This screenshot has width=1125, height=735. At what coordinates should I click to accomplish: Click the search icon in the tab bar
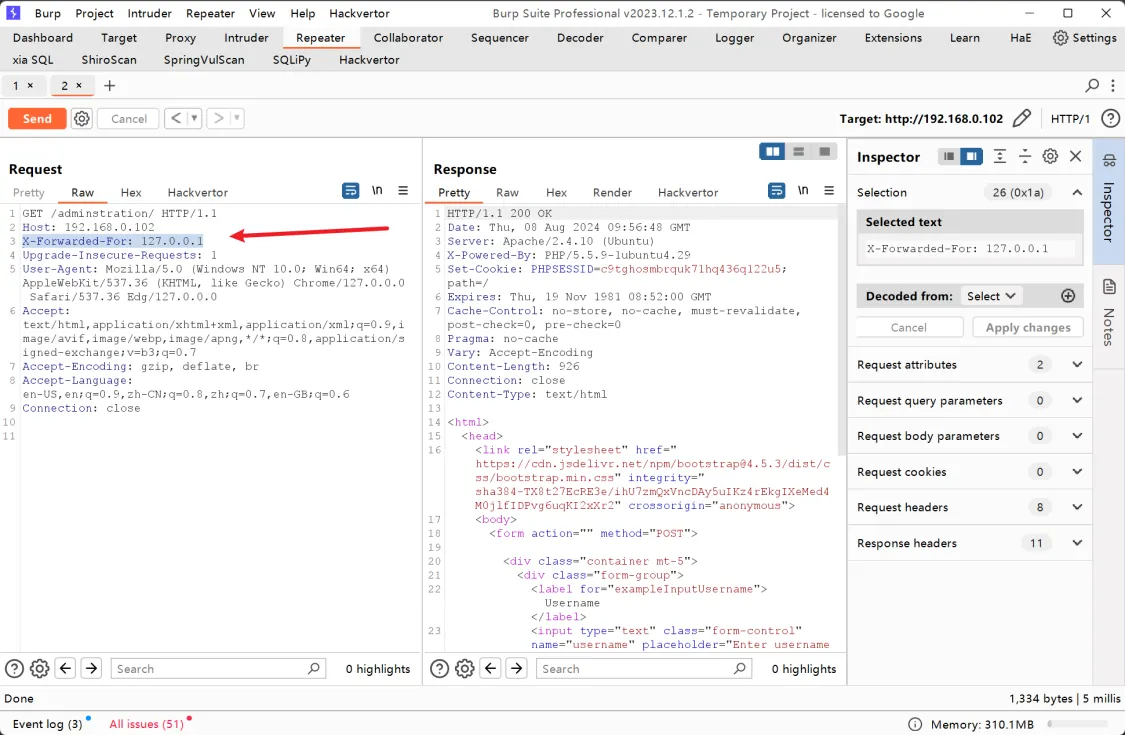pos(1092,86)
